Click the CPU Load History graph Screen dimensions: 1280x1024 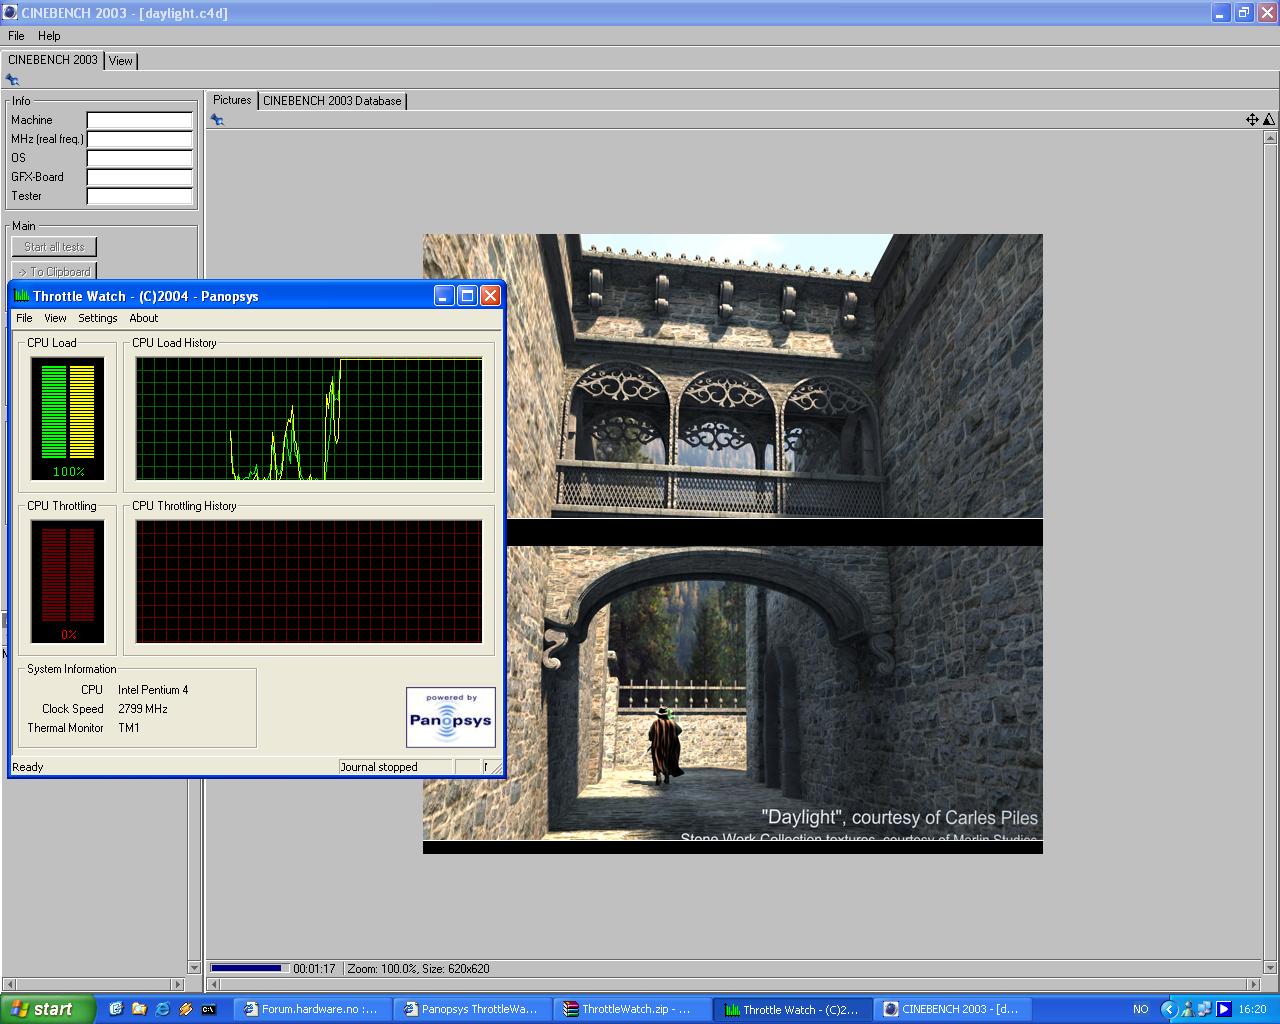(309, 419)
